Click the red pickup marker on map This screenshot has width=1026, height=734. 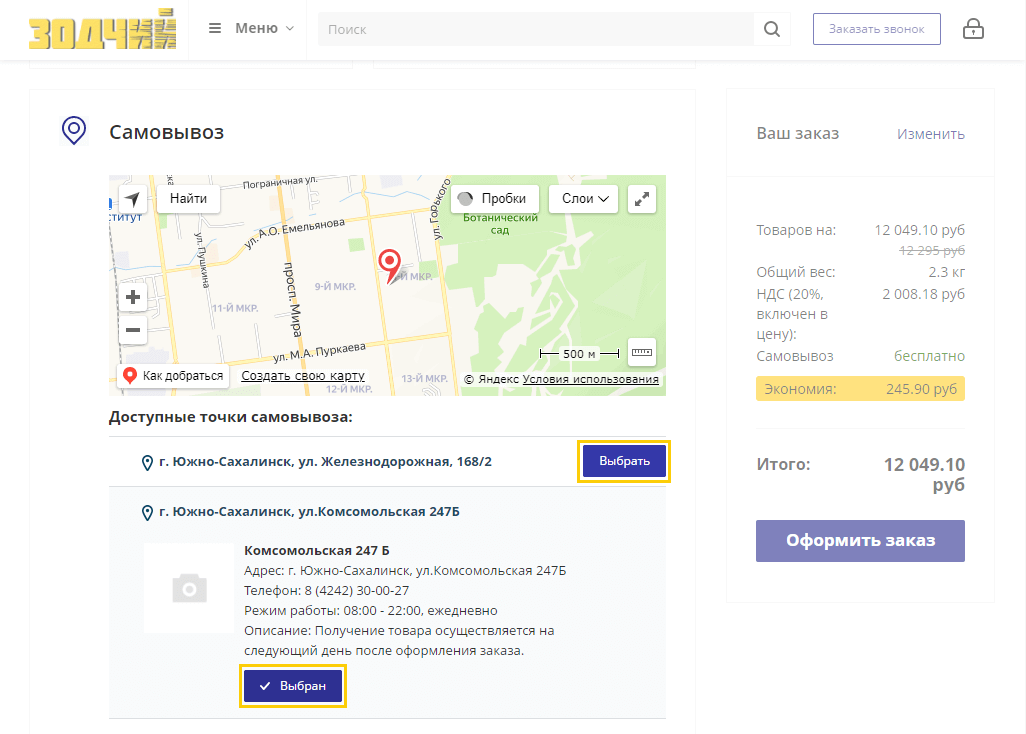pyautogui.click(x=391, y=263)
